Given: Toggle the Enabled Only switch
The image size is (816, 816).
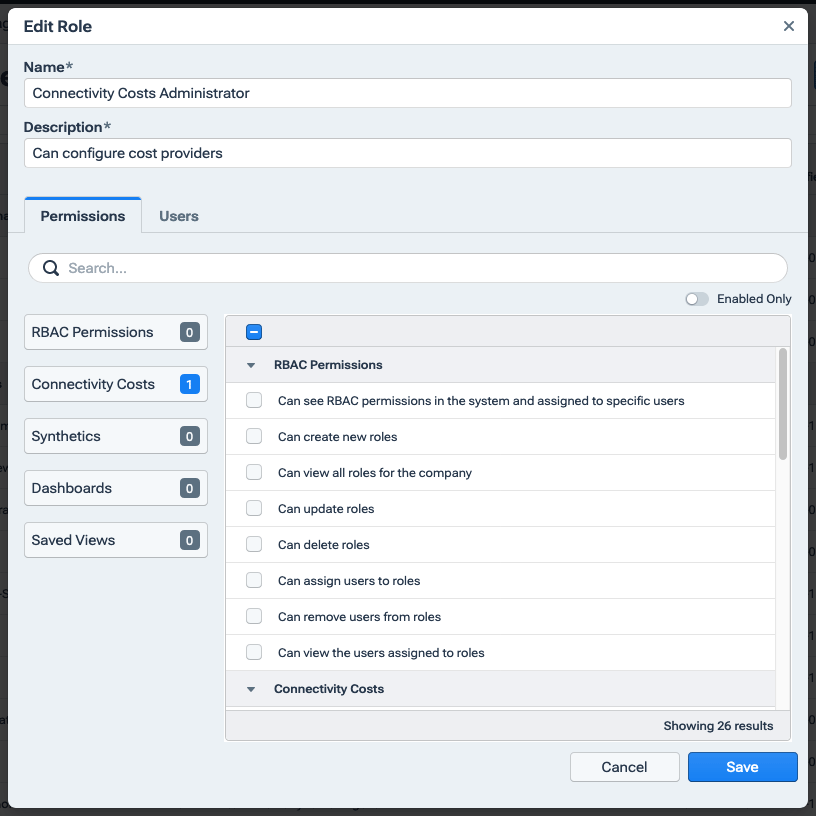Looking at the screenshot, I should click(697, 298).
